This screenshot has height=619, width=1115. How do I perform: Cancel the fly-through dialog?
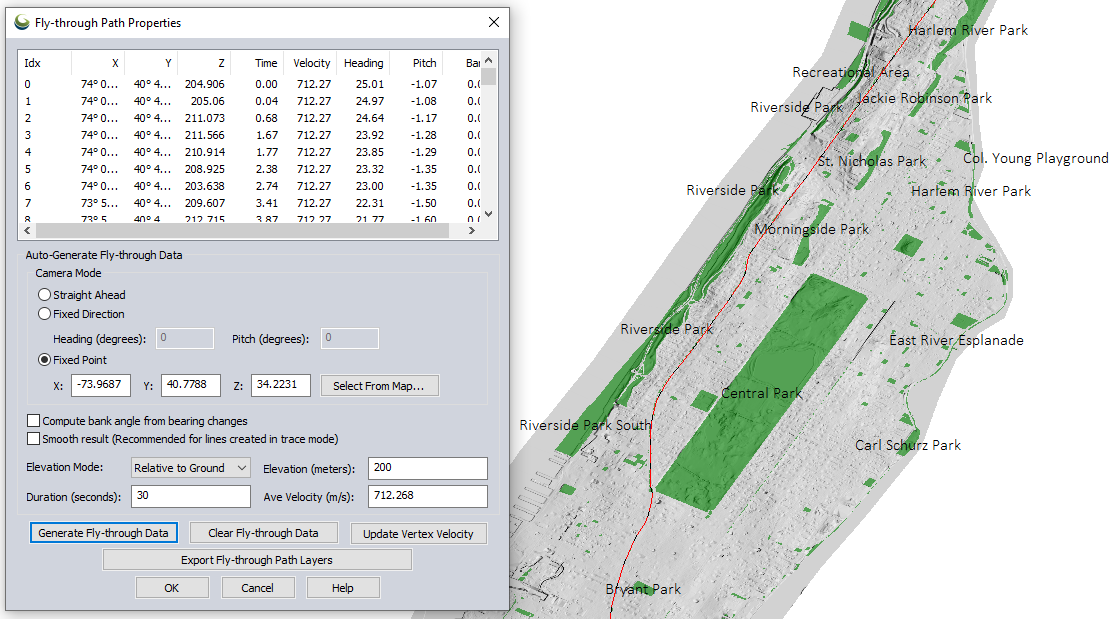point(257,588)
